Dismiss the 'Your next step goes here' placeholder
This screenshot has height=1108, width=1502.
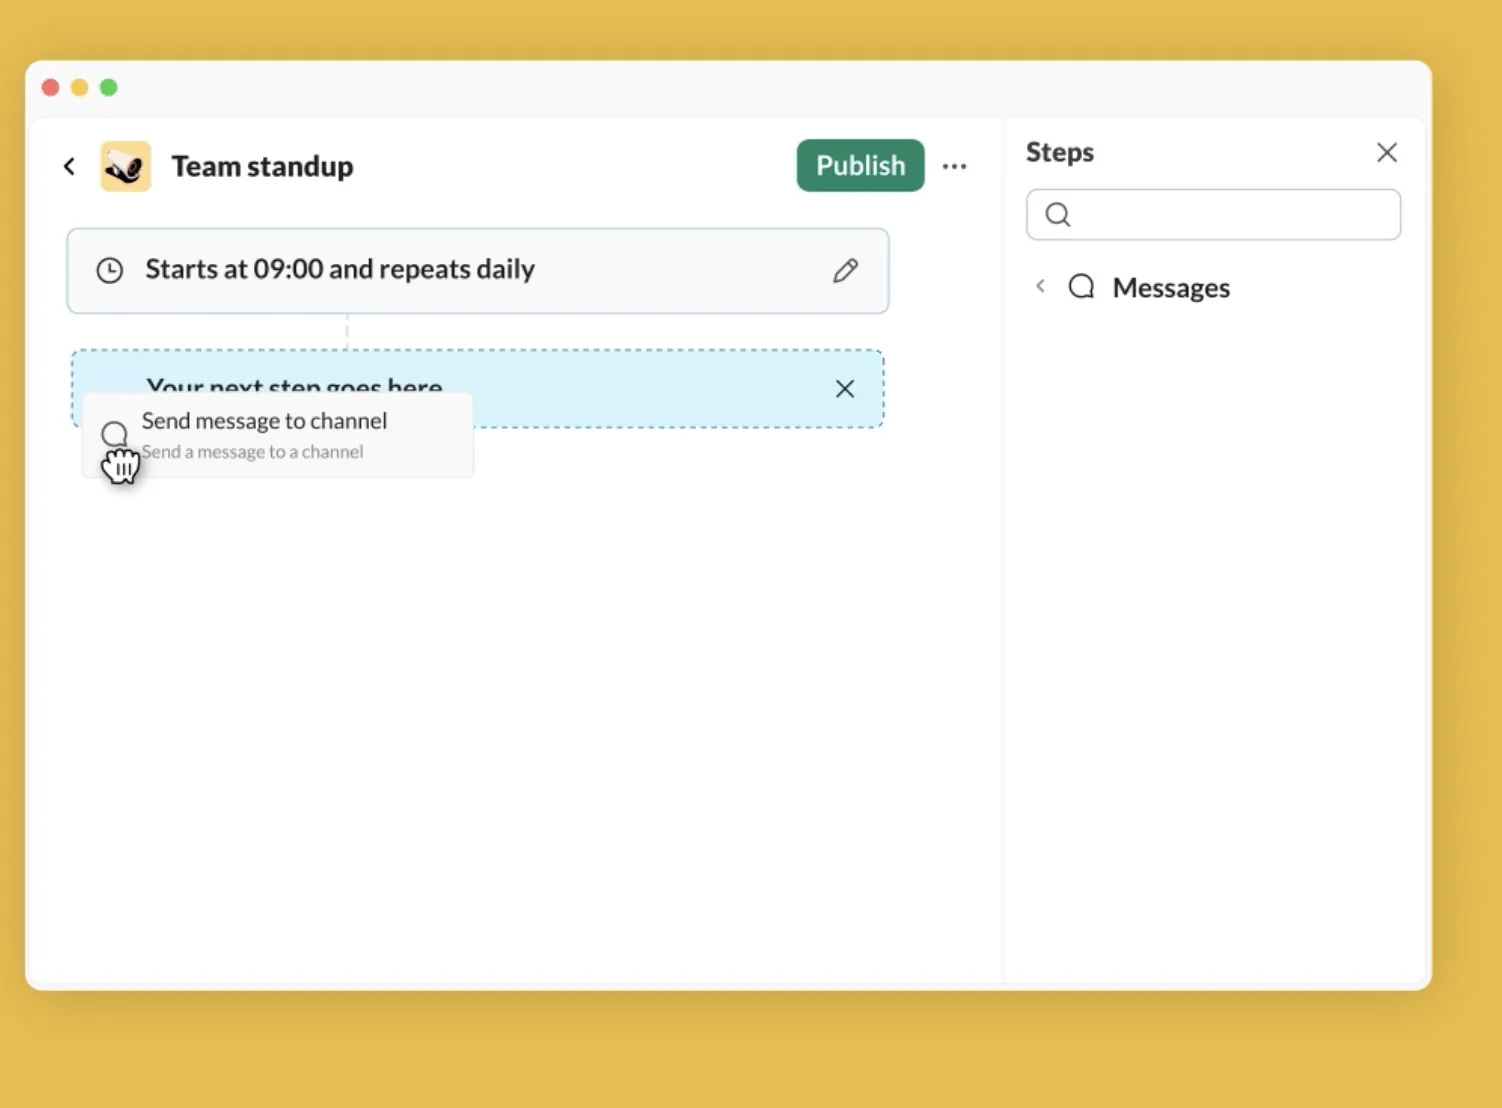[x=845, y=389]
